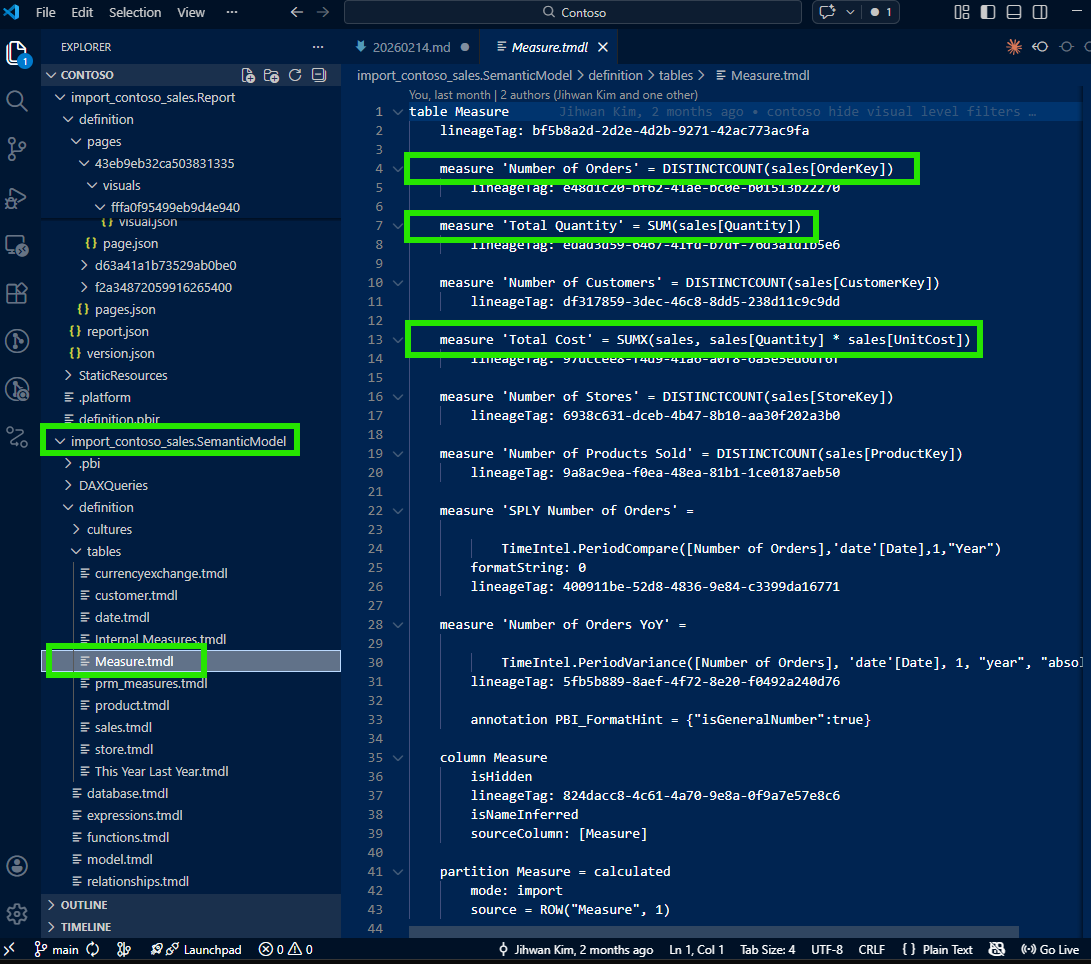Expand the OUTLINE section
1091x964 pixels.
click(51, 905)
